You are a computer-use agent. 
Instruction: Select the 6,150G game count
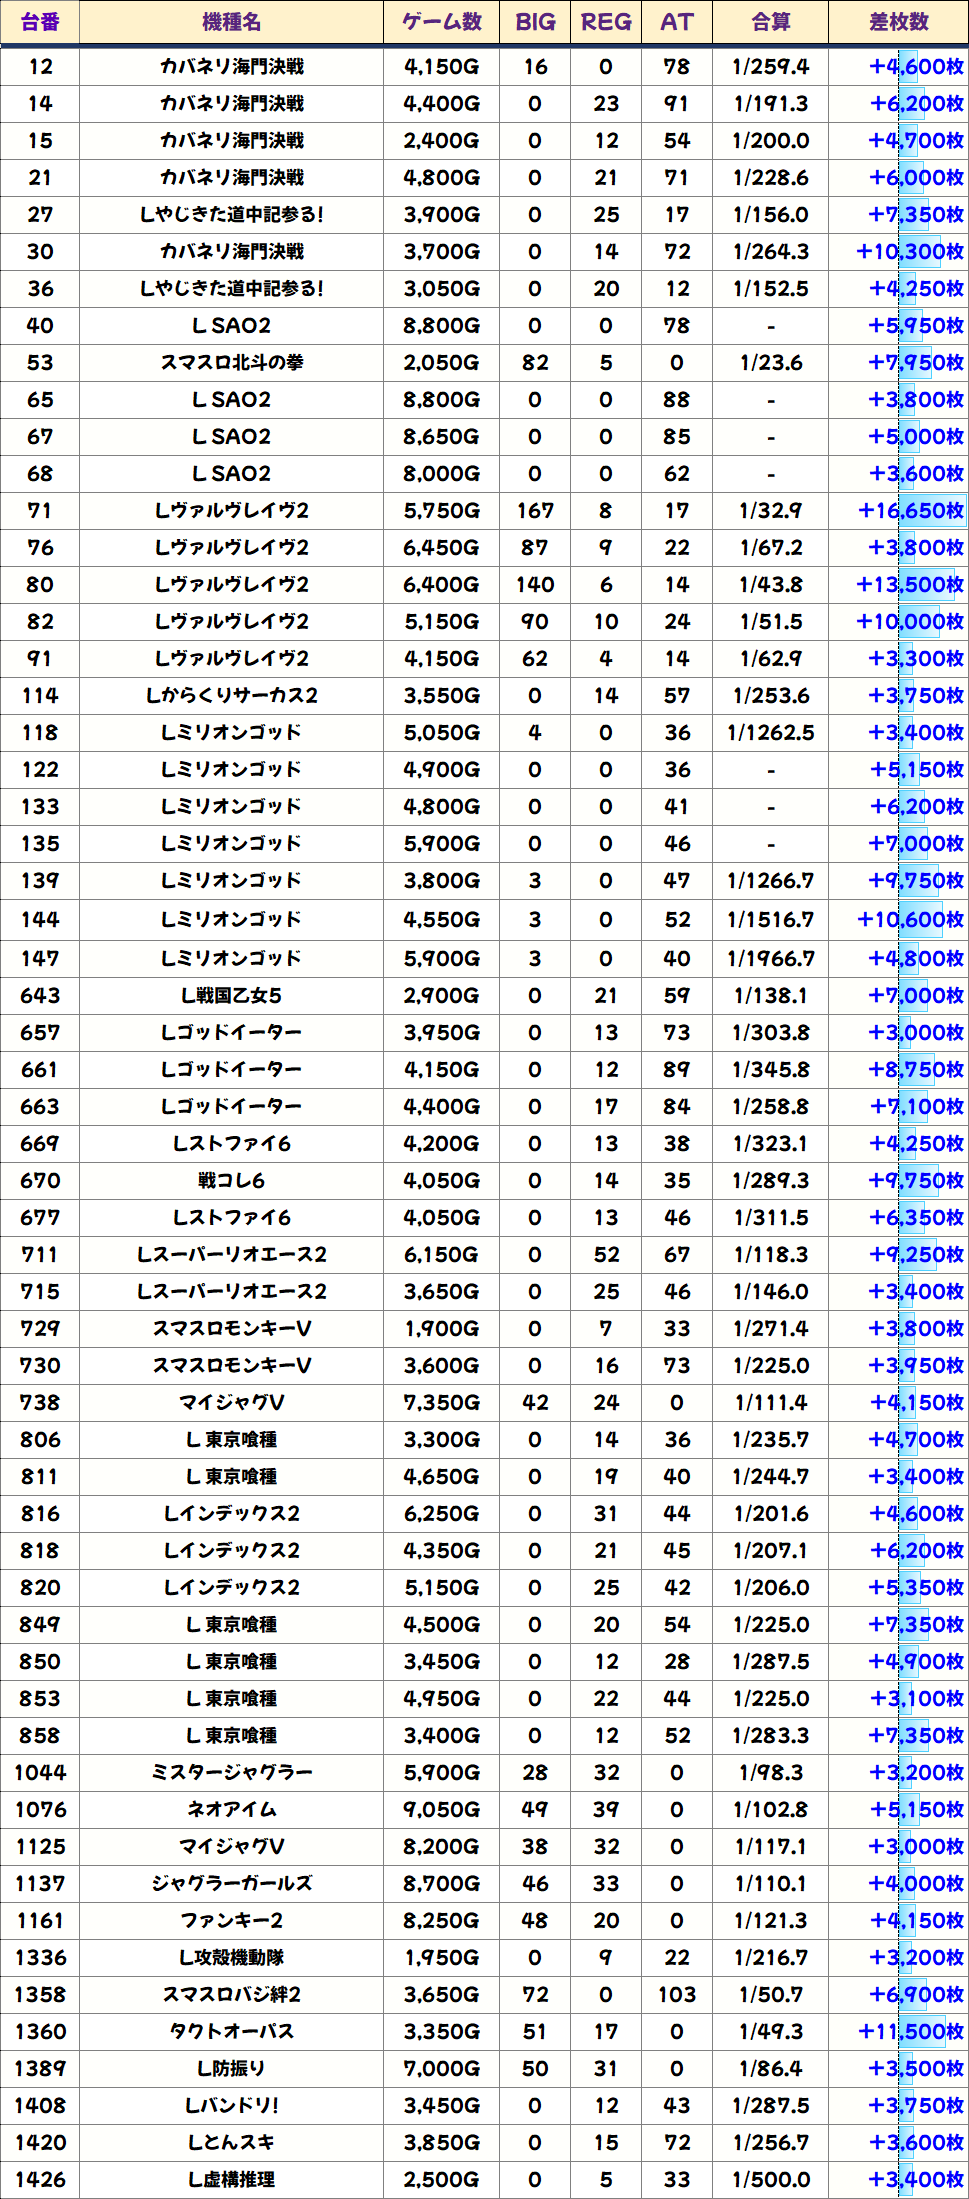(x=441, y=1255)
